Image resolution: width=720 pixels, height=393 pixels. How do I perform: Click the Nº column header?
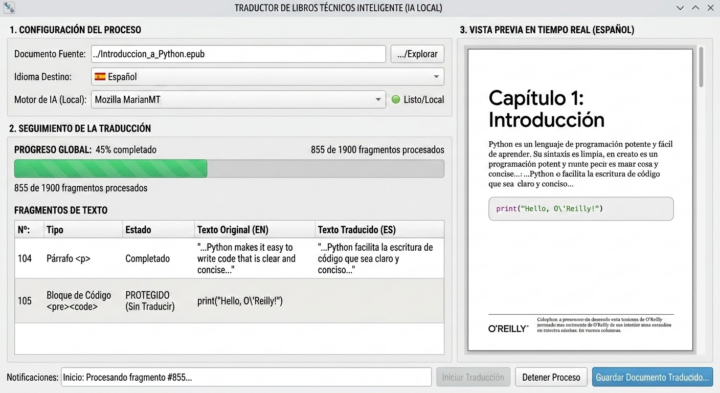[x=29, y=230]
